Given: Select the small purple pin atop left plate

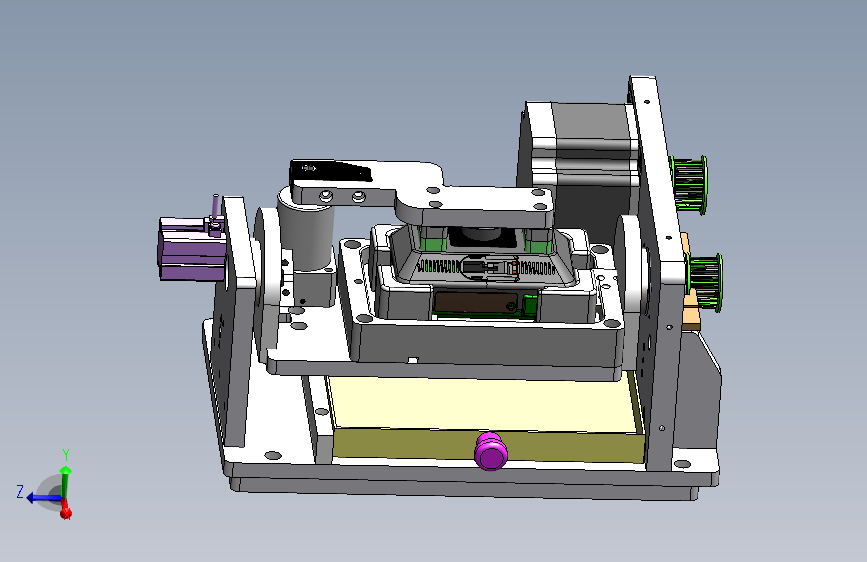Looking at the screenshot, I should click(x=216, y=207).
